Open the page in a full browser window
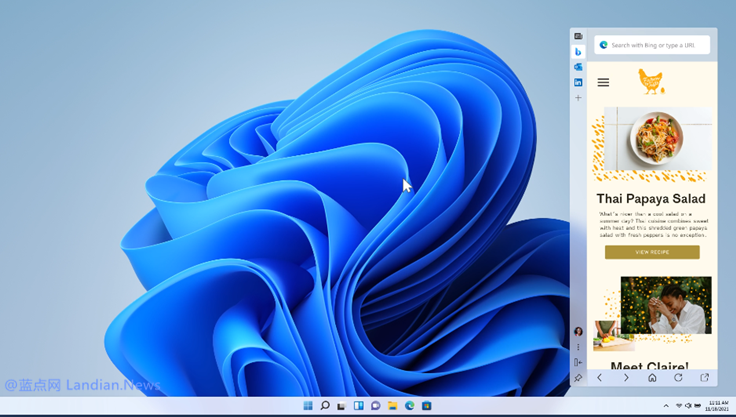The image size is (736, 417). pos(704,378)
